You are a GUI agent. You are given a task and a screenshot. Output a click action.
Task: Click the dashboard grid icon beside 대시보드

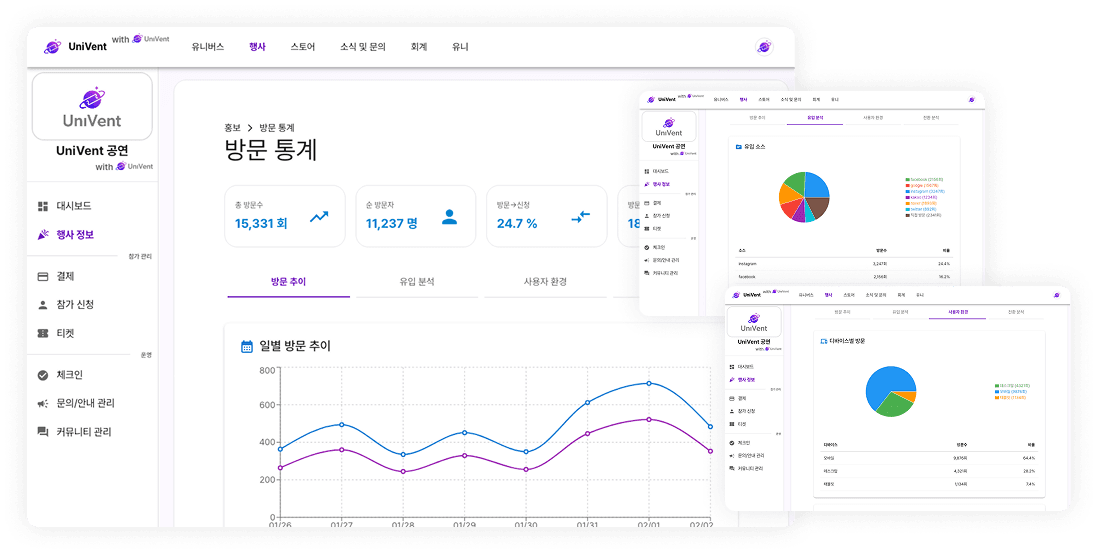click(x=43, y=206)
